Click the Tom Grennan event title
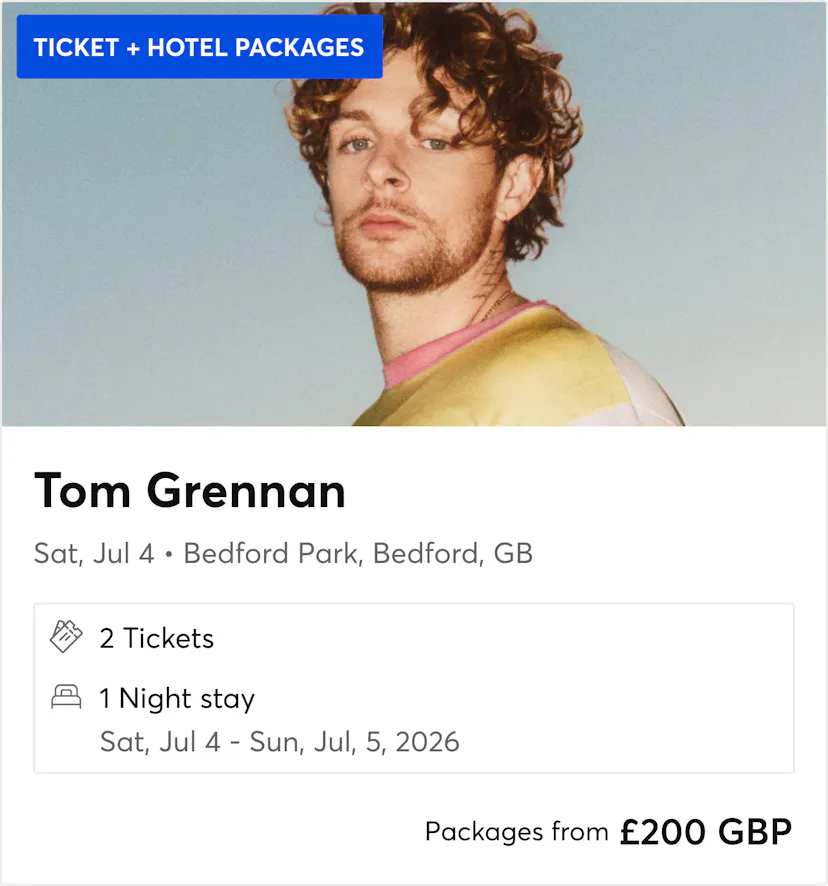The image size is (828, 886). tap(190, 491)
